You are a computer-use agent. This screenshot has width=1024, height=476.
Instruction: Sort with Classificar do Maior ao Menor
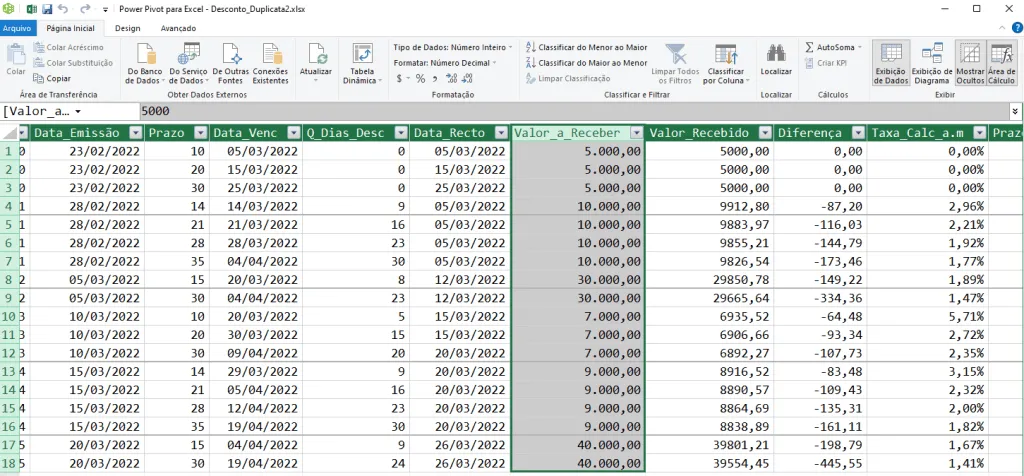click(x=586, y=63)
